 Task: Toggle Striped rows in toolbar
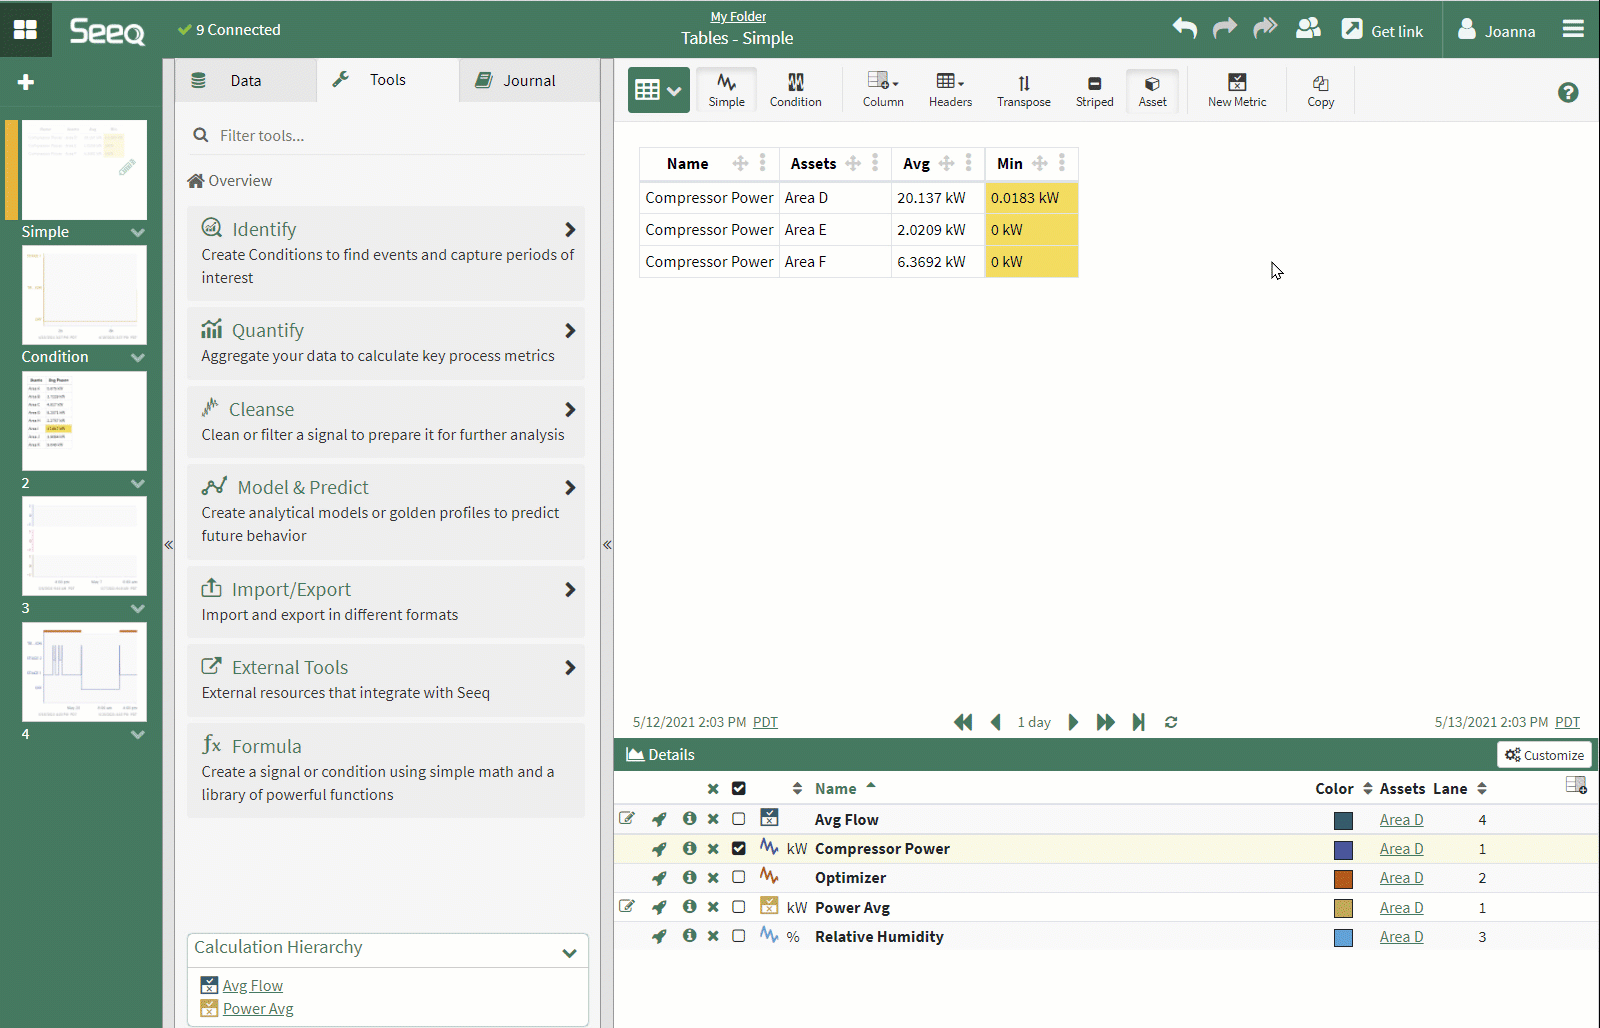coord(1094,90)
